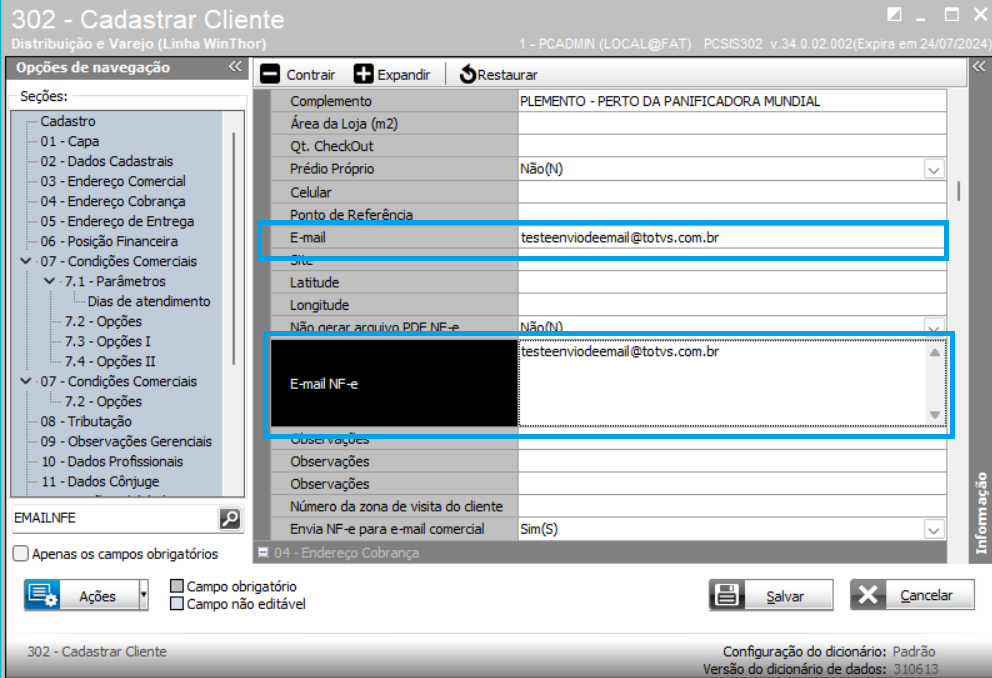Screen dimensions: 992x678
Task: Click the Cancelar button
Action: click(912, 595)
